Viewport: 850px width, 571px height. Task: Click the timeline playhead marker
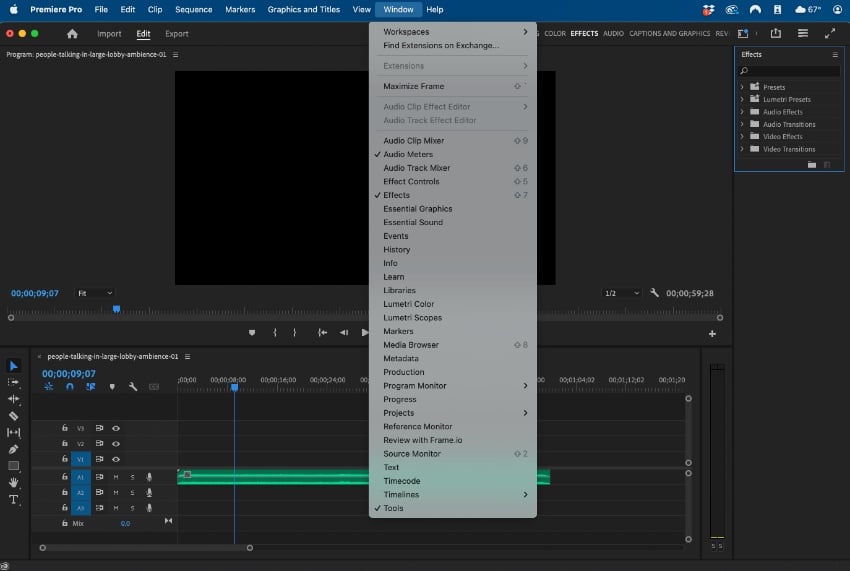tap(234, 387)
